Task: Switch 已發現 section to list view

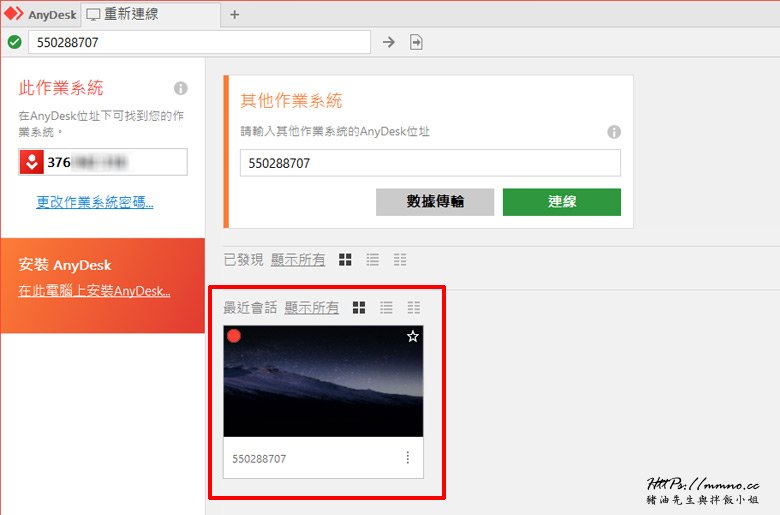Action: point(373,260)
